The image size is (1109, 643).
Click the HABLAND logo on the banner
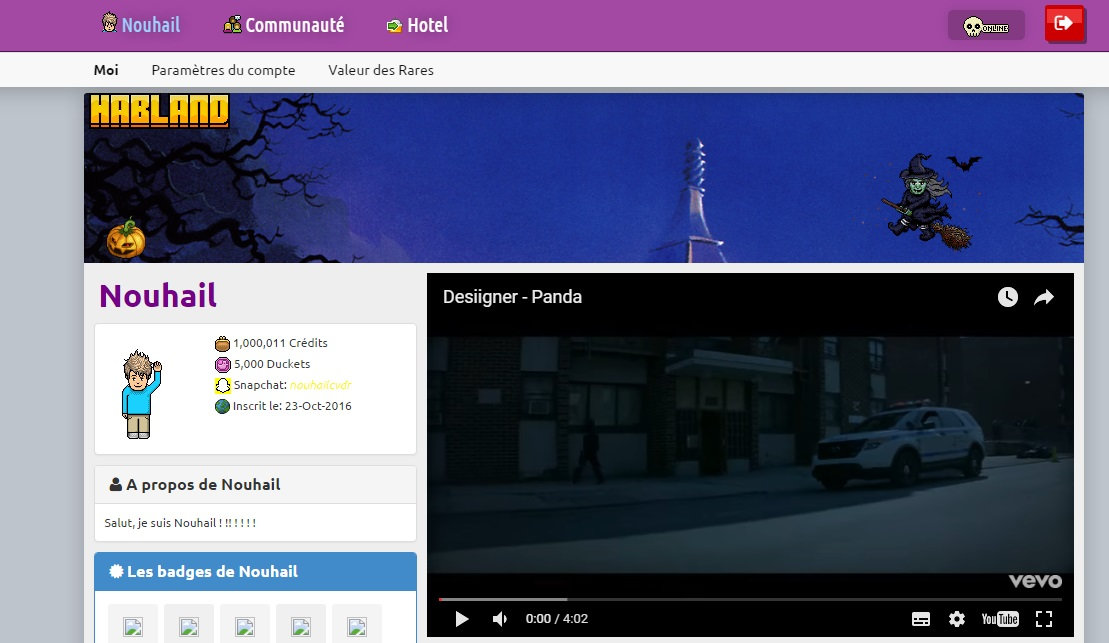click(x=157, y=112)
